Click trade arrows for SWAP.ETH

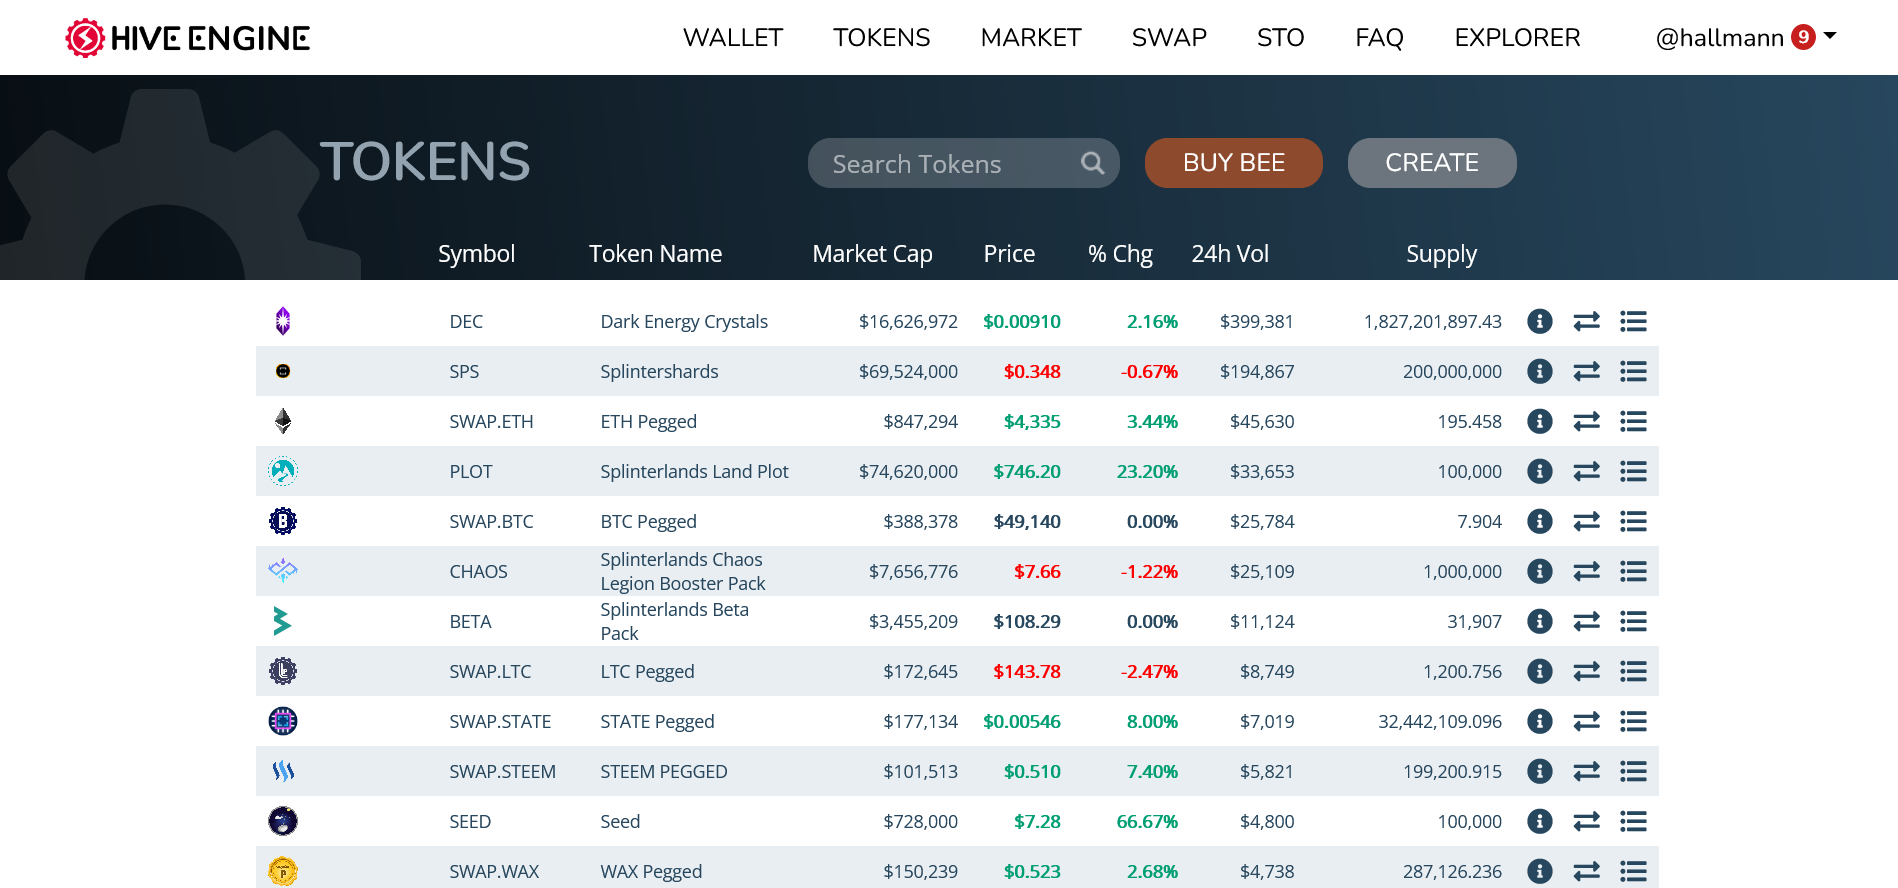tap(1587, 421)
